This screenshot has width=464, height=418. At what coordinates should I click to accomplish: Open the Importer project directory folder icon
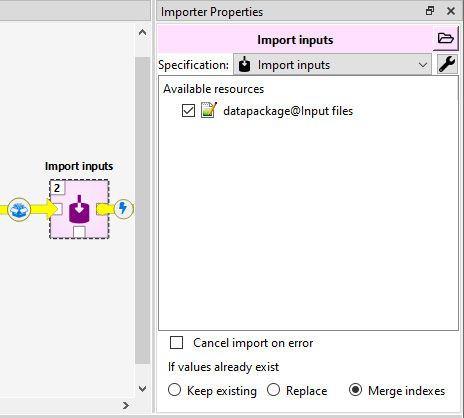pyautogui.click(x=446, y=39)
